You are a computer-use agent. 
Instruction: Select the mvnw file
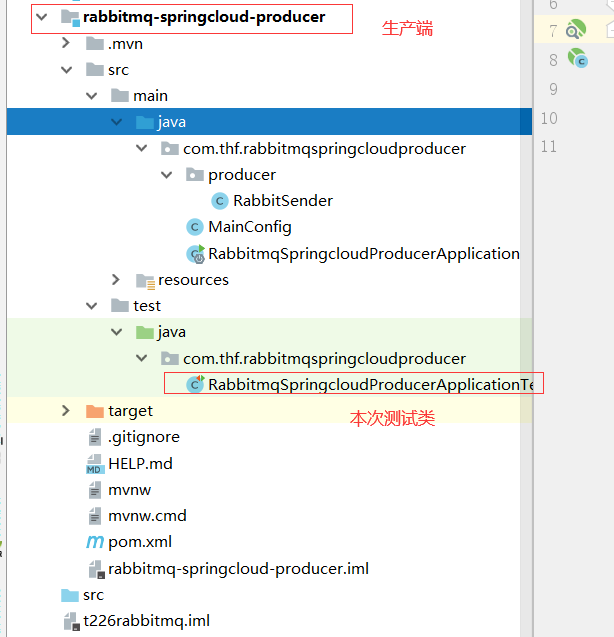[129, 490]
